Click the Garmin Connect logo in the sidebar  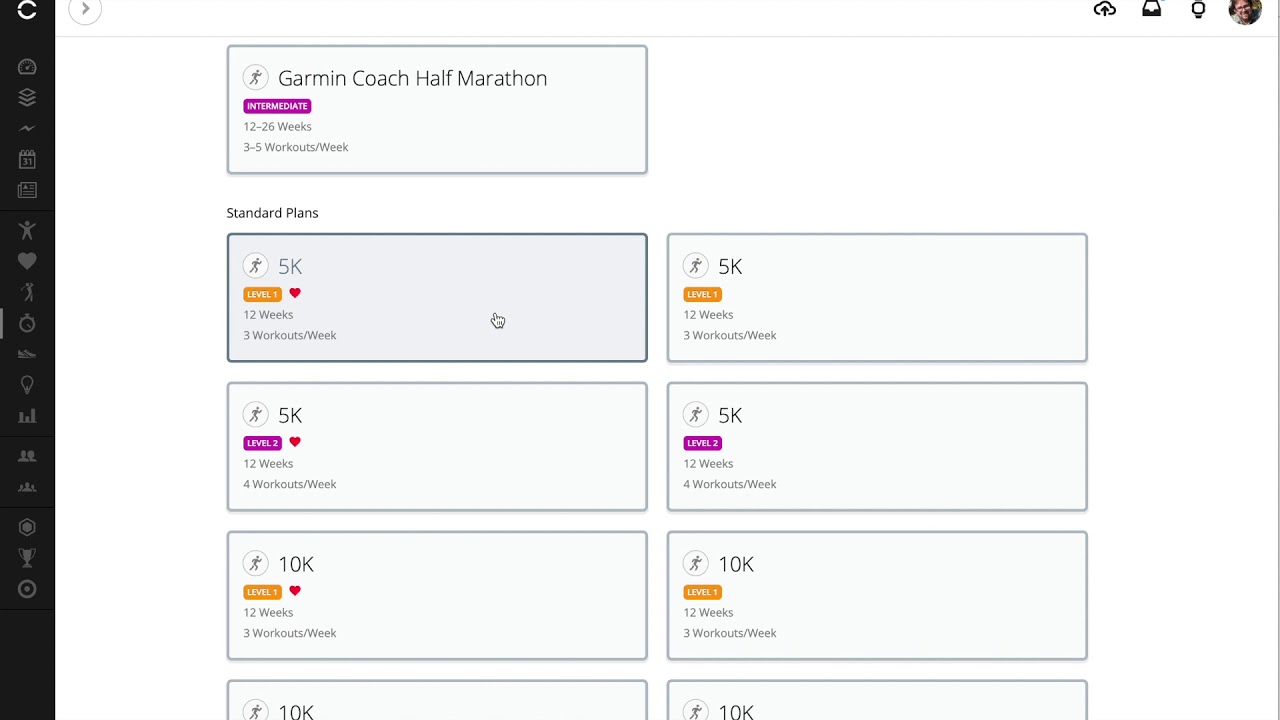click(27, 10)
